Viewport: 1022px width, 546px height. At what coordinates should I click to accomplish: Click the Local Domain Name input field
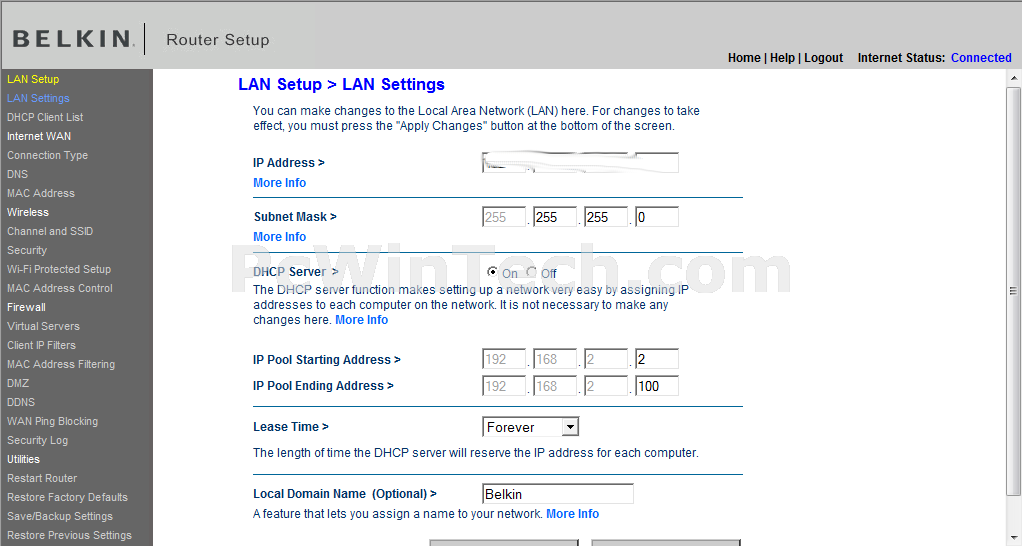pos(558,494)
